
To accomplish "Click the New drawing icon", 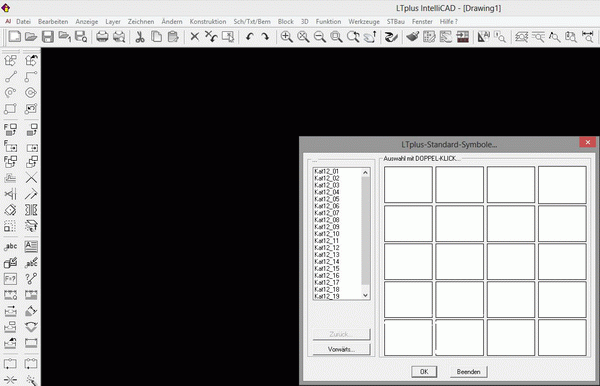I will 15,37.
